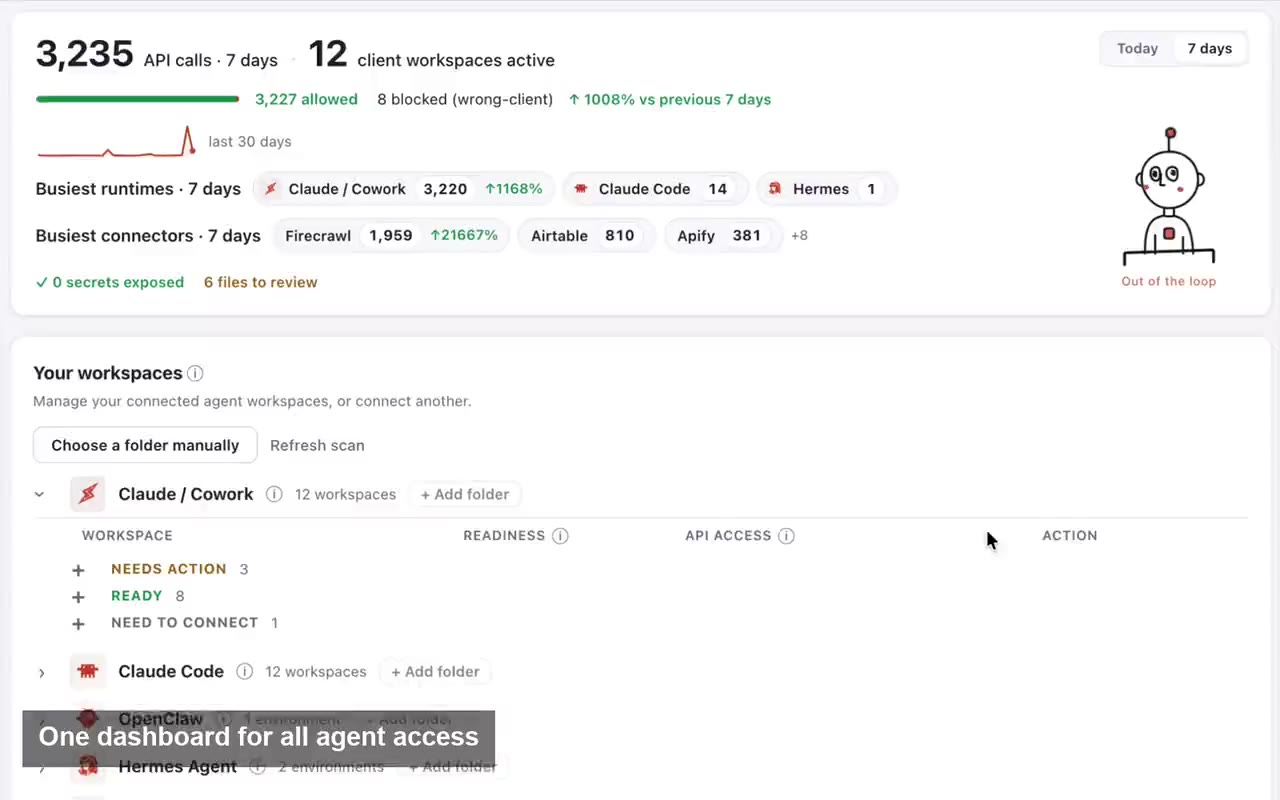
Task: Click the Claude / Cowork runtime chip
Action: pyautogui.click(x=404, y=189)
